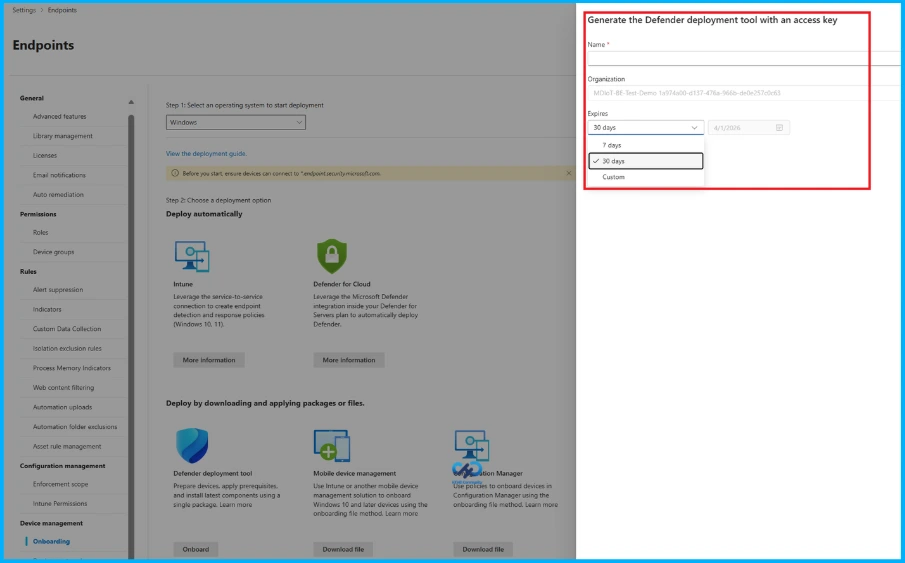Screen dimensions: 905x563
Task: Click the Configuration Manager icon
Action: point(472,446)
